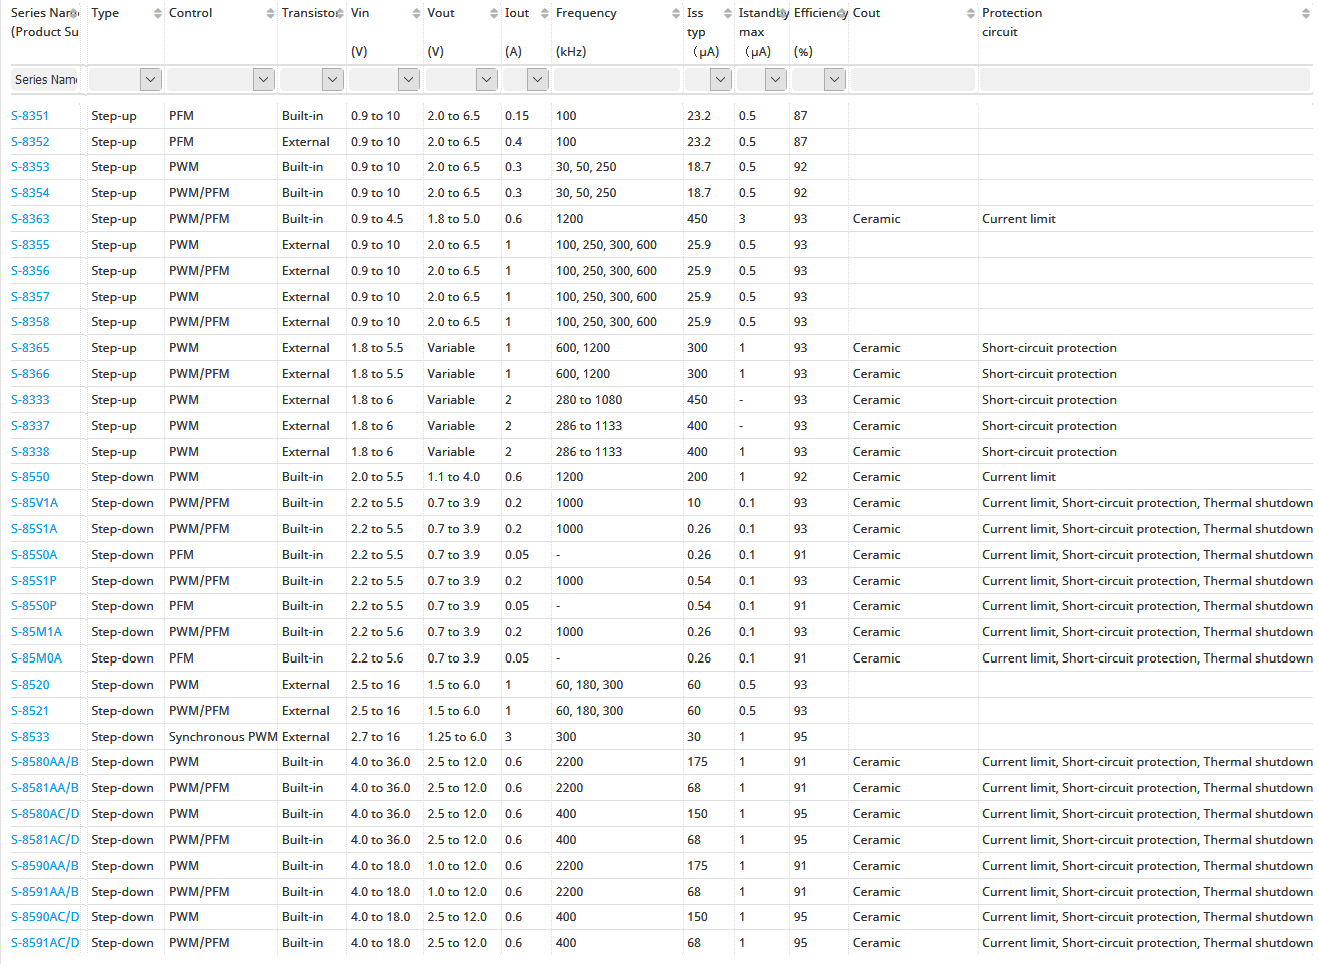
Task: Open the S-8357 series link
Action: [x=30, y=297]
